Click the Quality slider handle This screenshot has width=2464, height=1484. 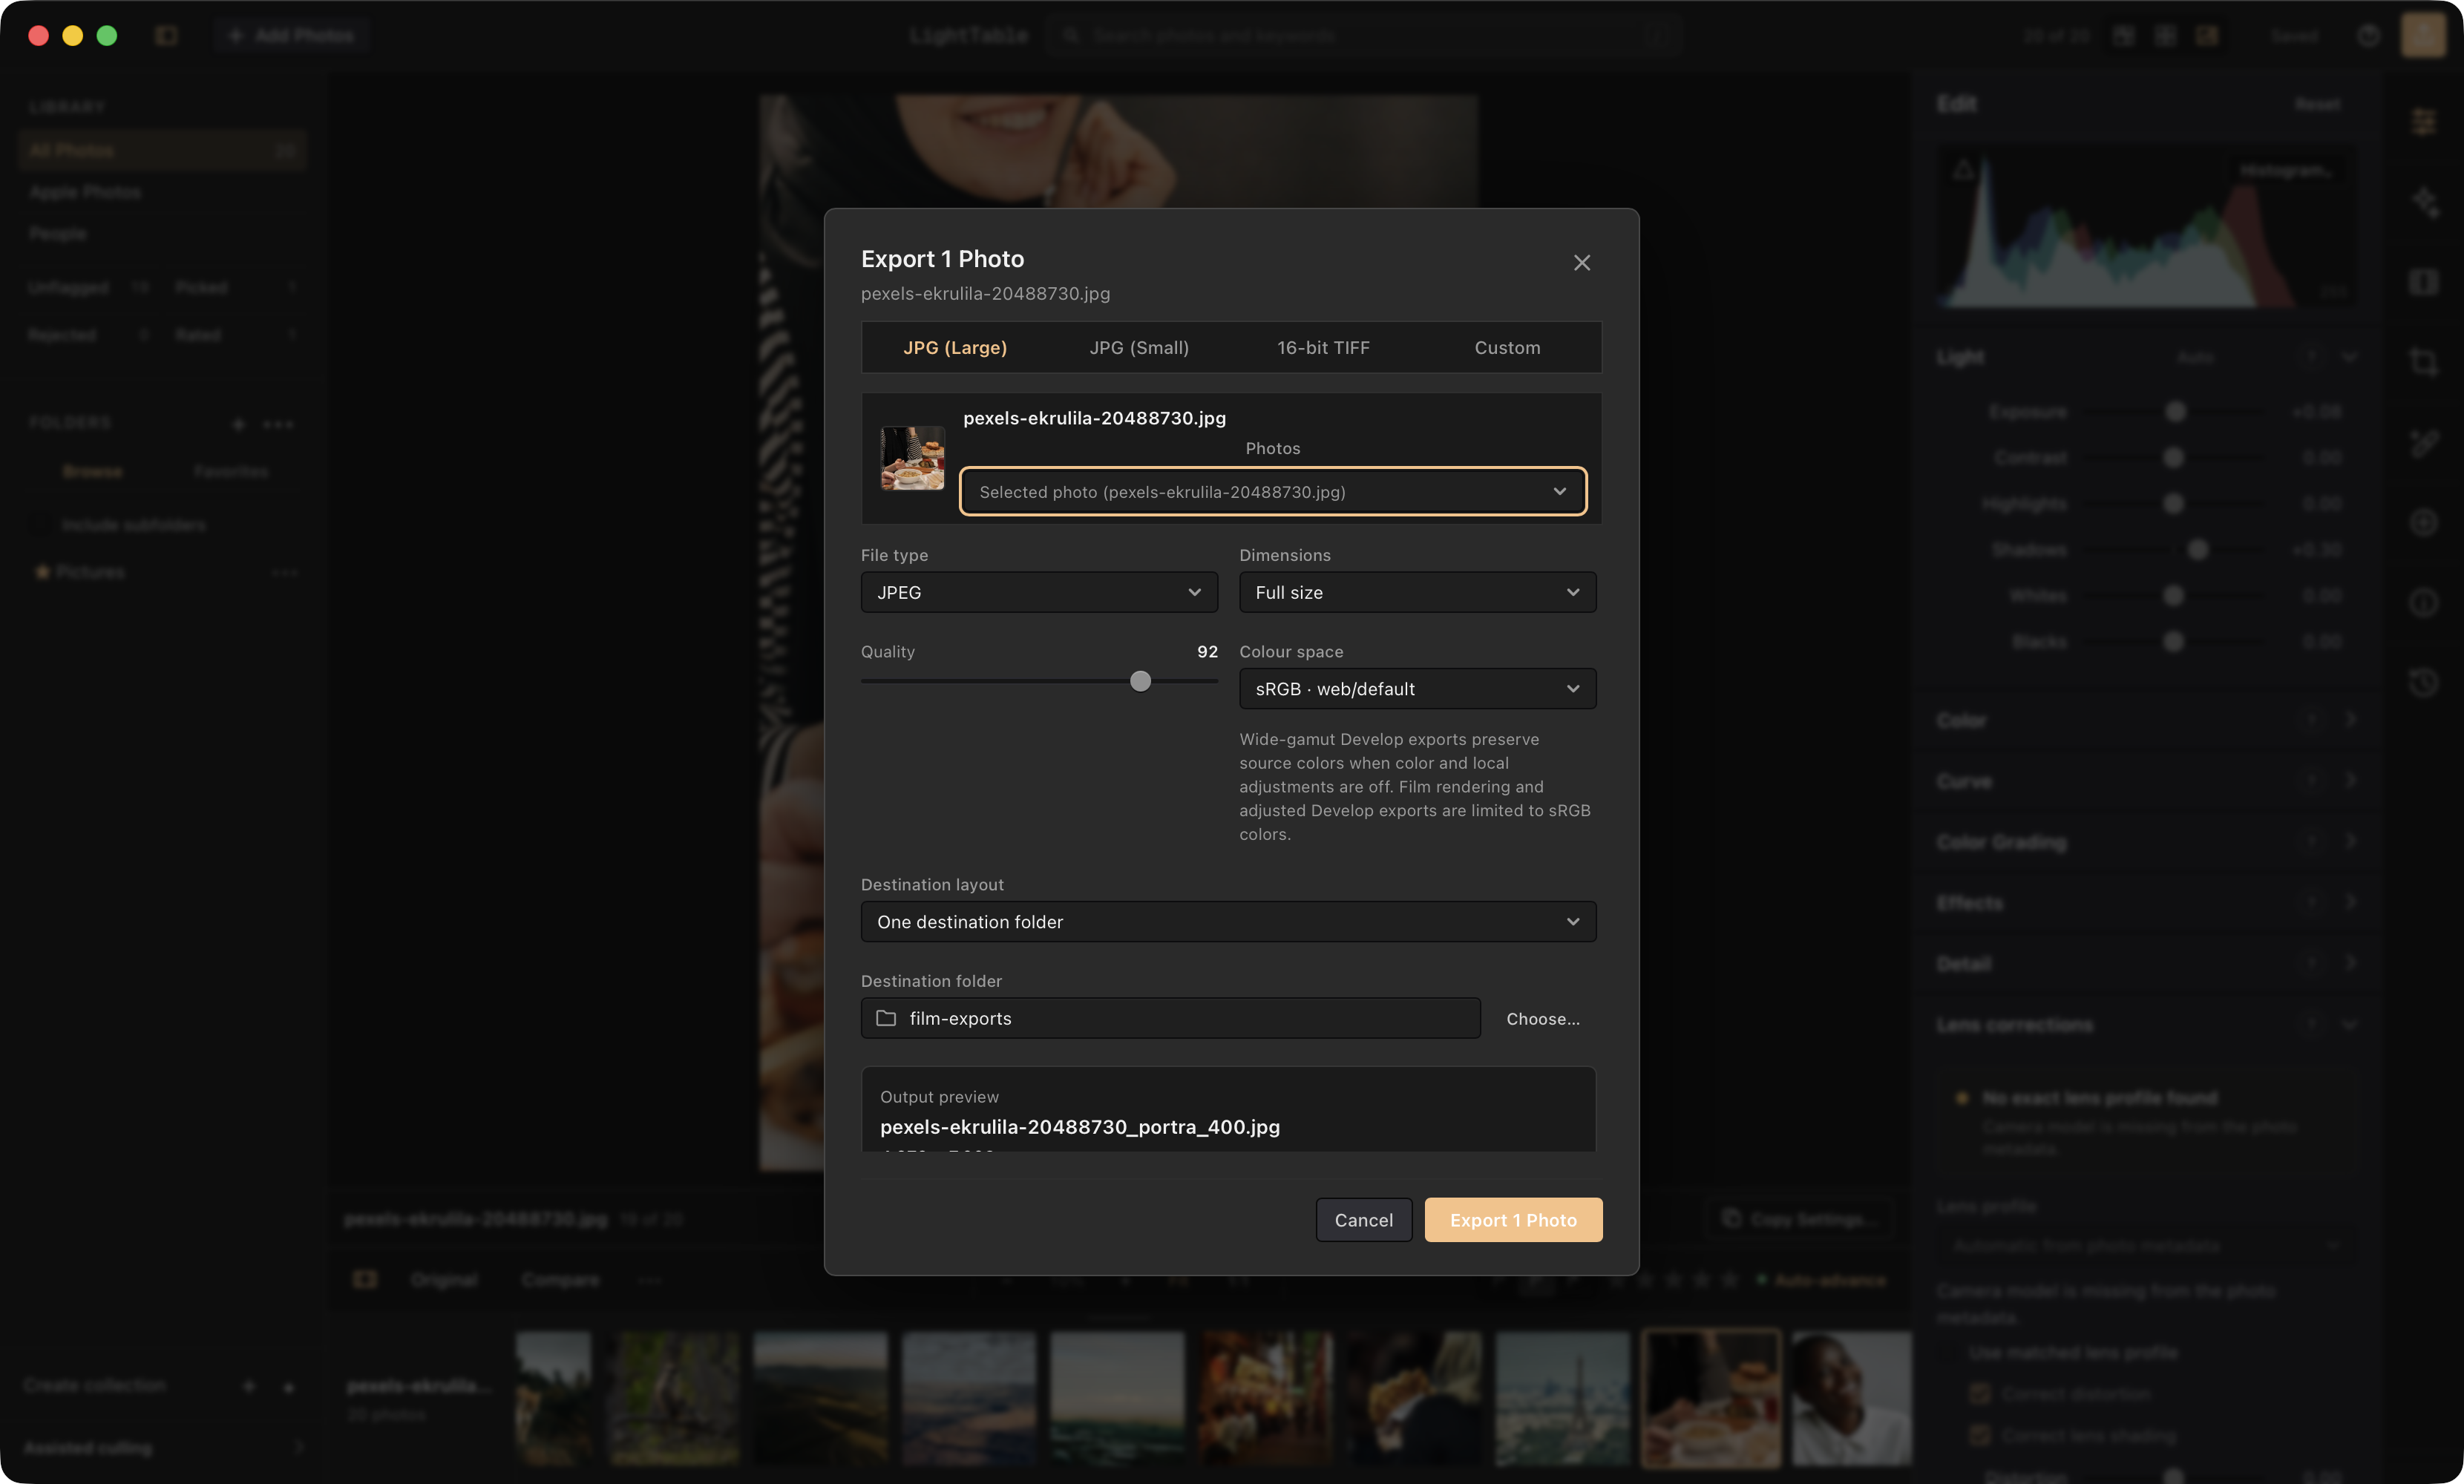pos(1140,681)
